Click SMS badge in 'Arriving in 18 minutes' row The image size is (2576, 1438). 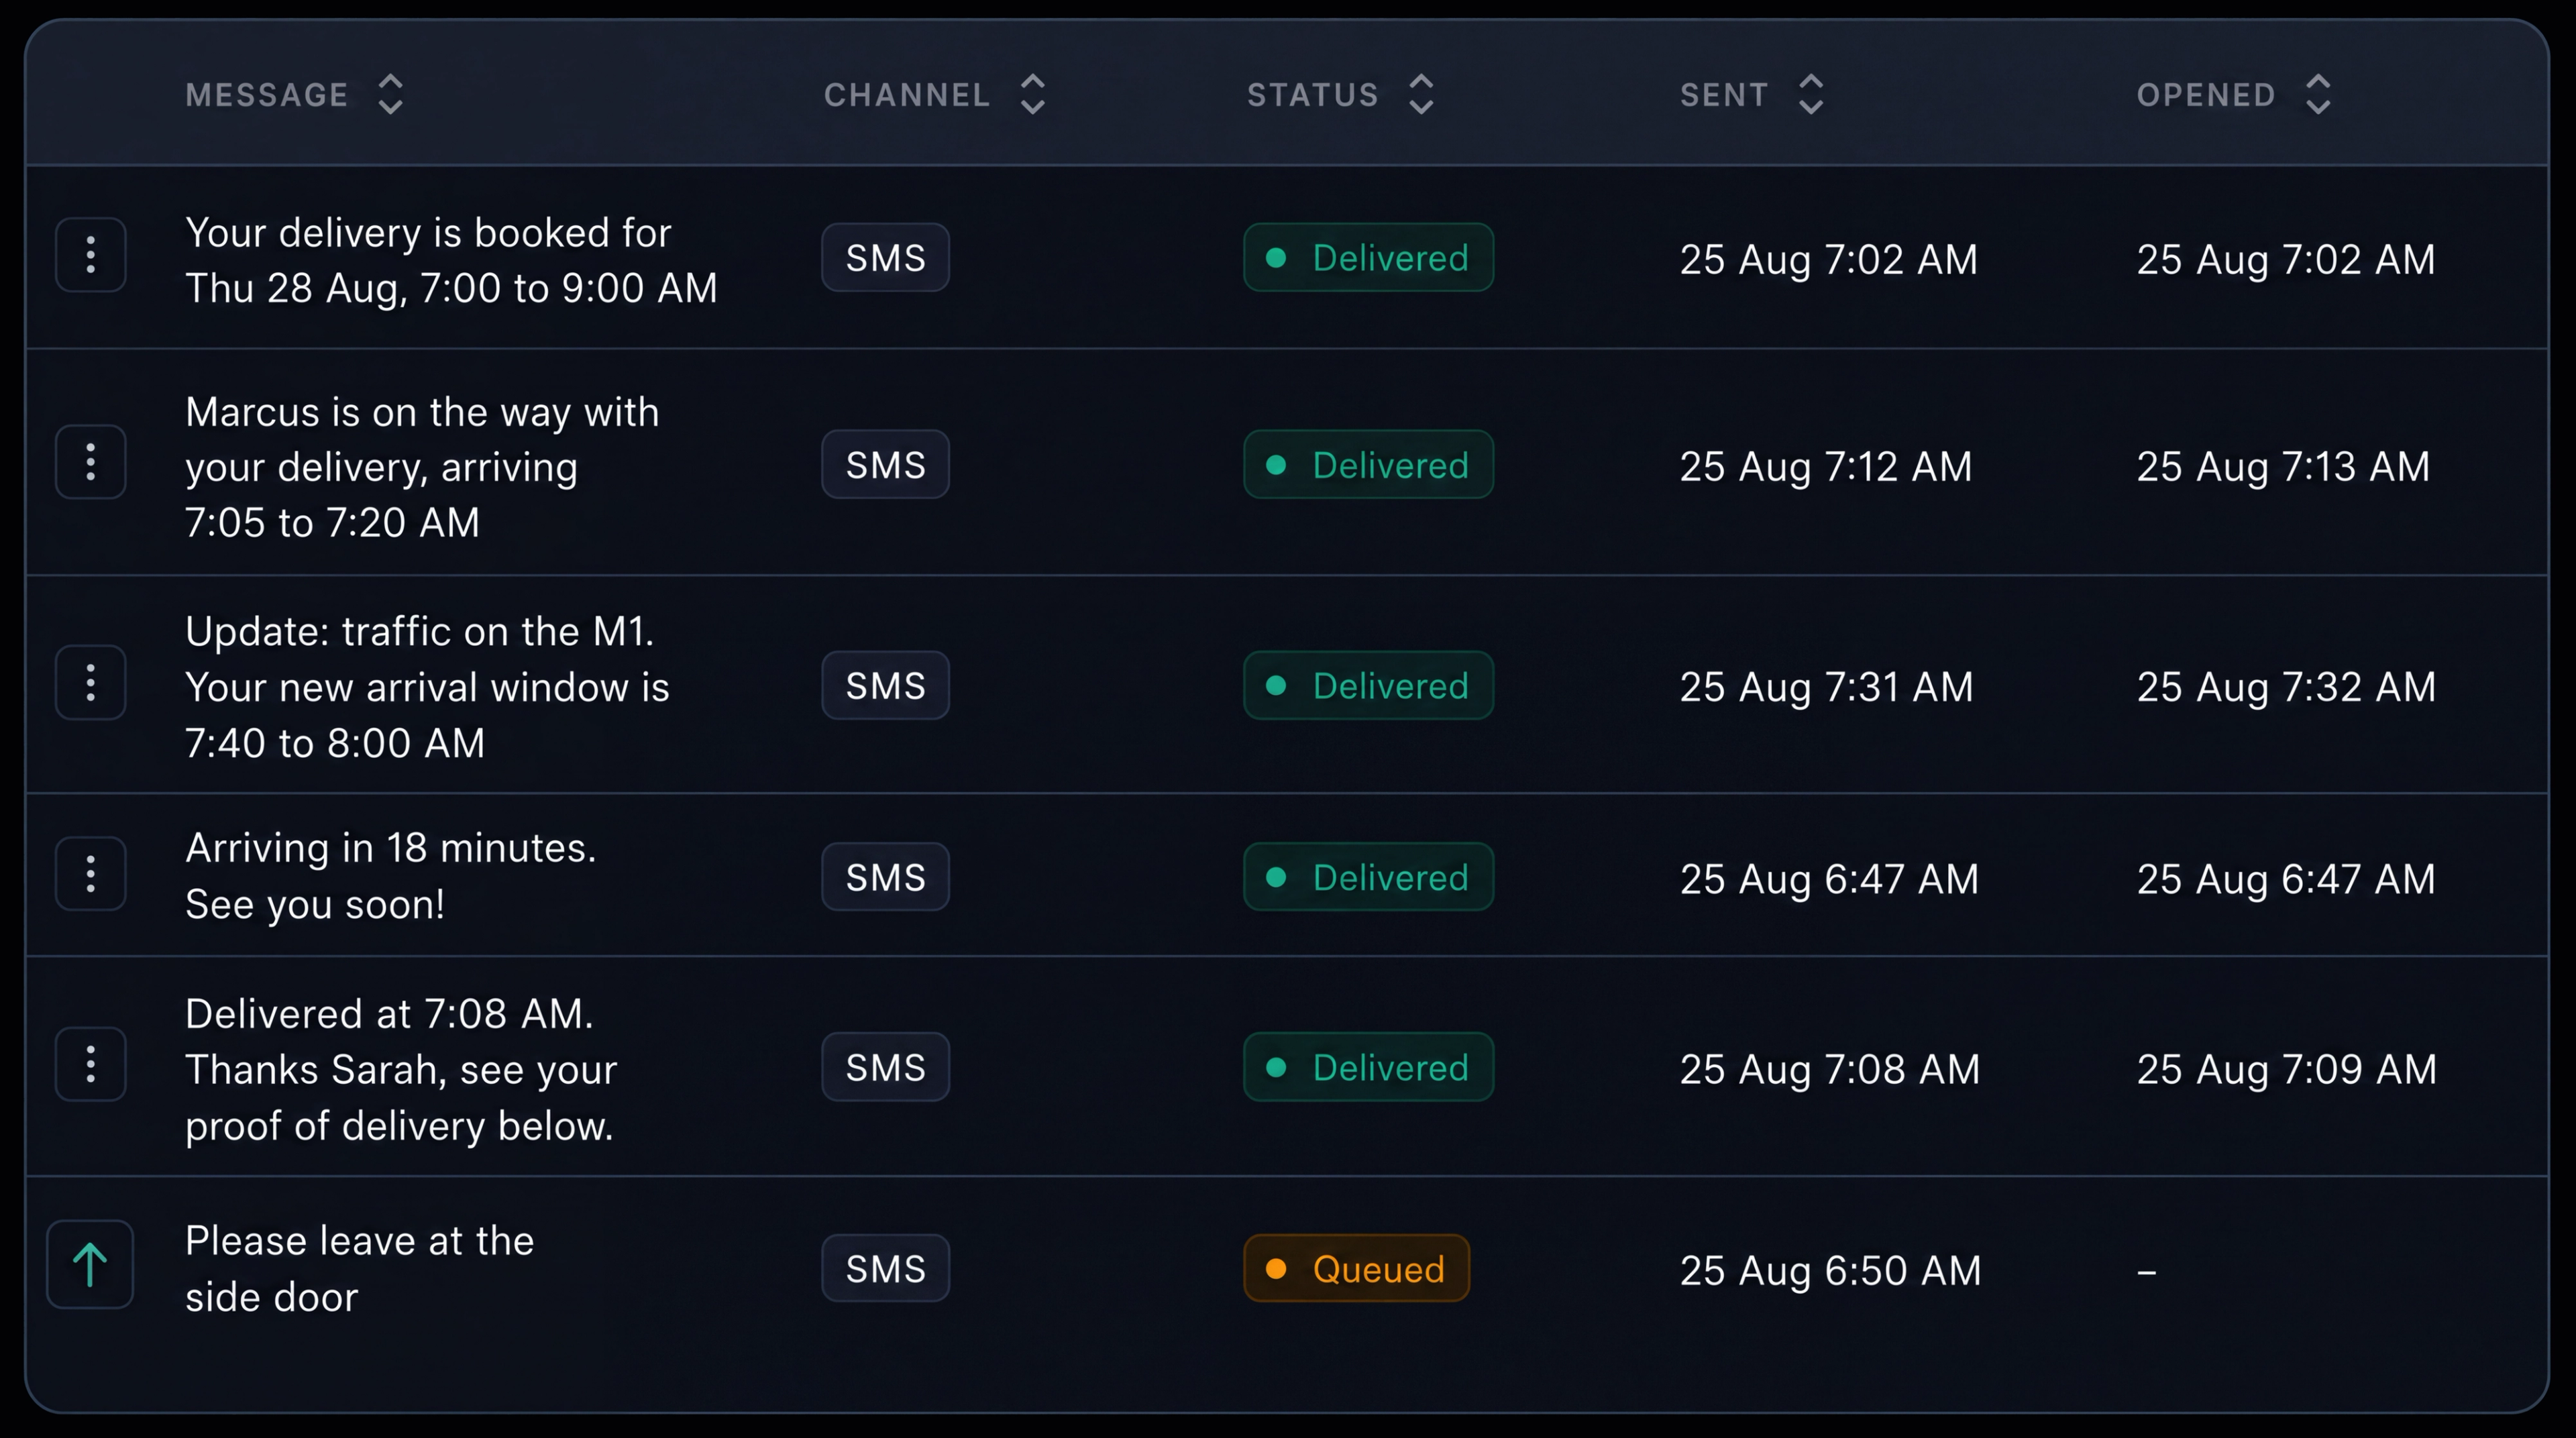pos(886,877)
